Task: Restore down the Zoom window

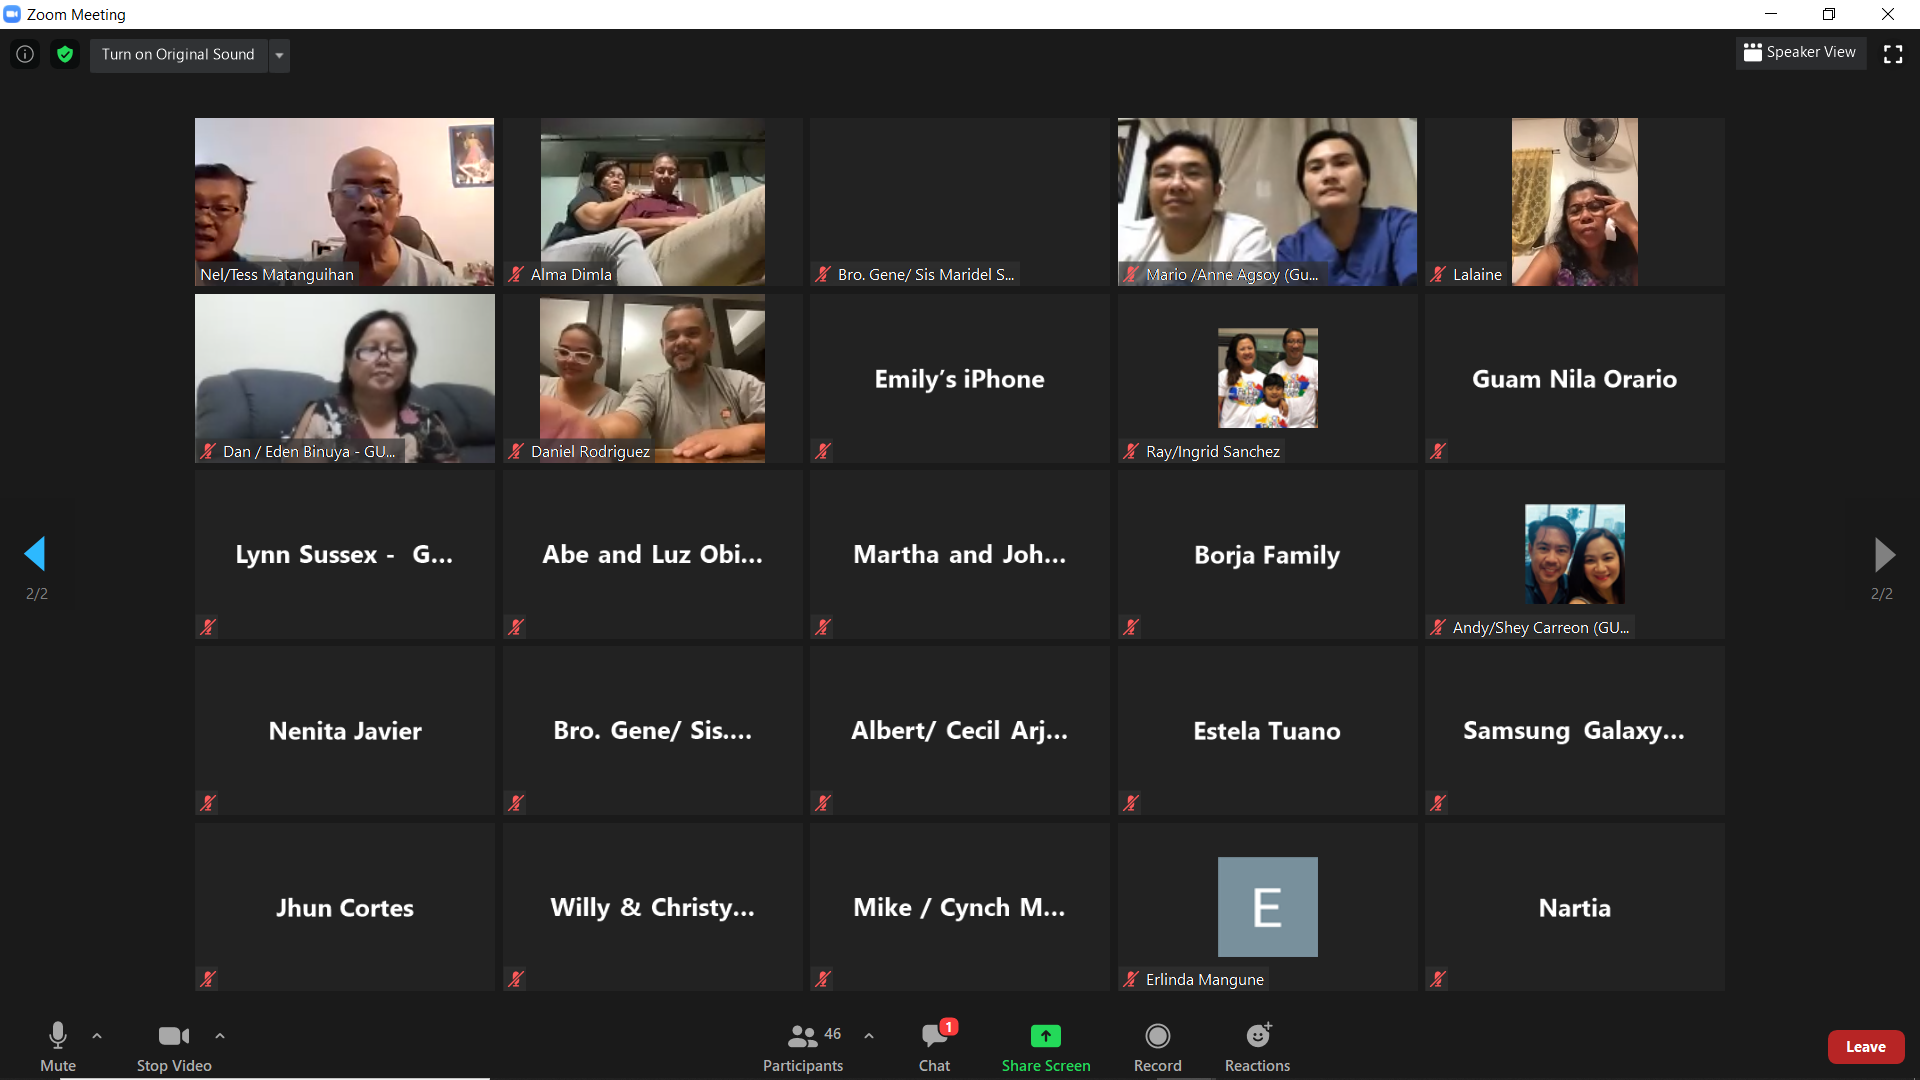Action: [1829, 14]
